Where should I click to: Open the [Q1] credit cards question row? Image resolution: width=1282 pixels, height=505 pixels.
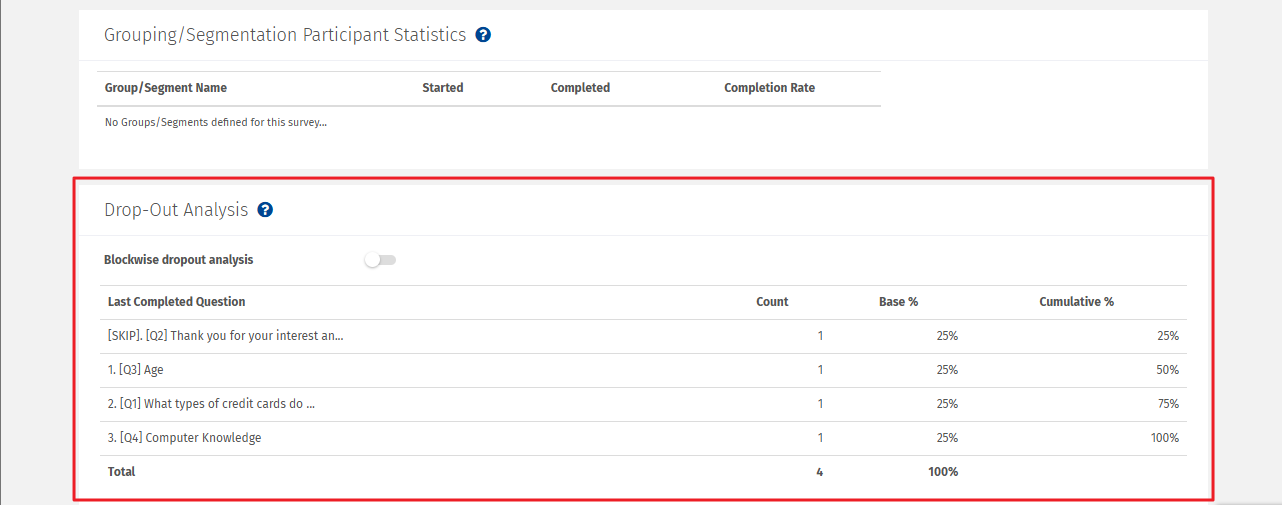click(212, 404)
